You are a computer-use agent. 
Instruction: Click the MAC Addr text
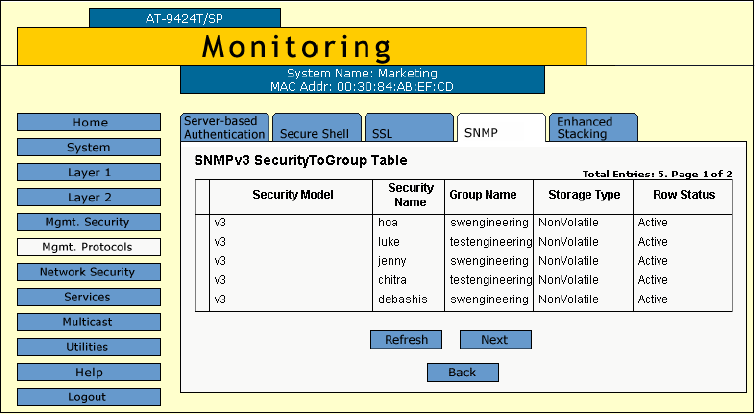(362, 87)
